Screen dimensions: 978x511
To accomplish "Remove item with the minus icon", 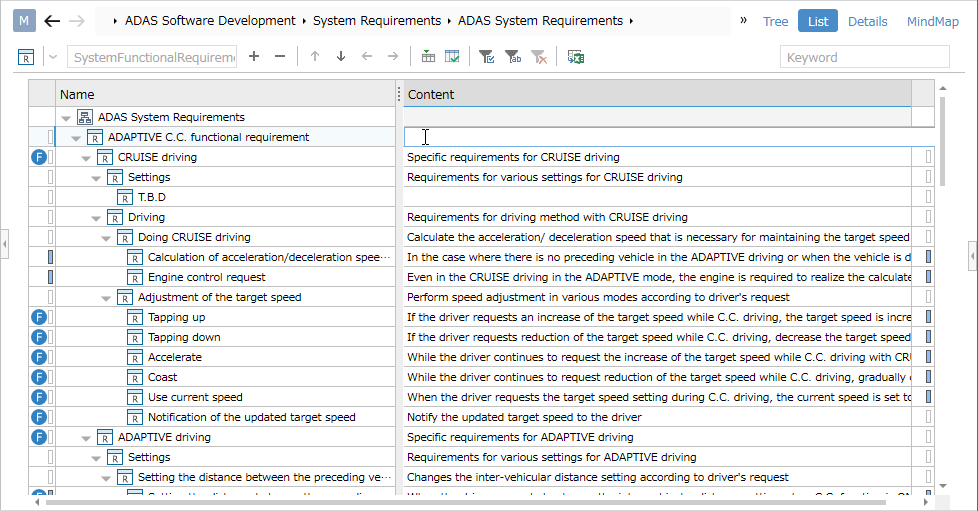I will click(280, 57).
